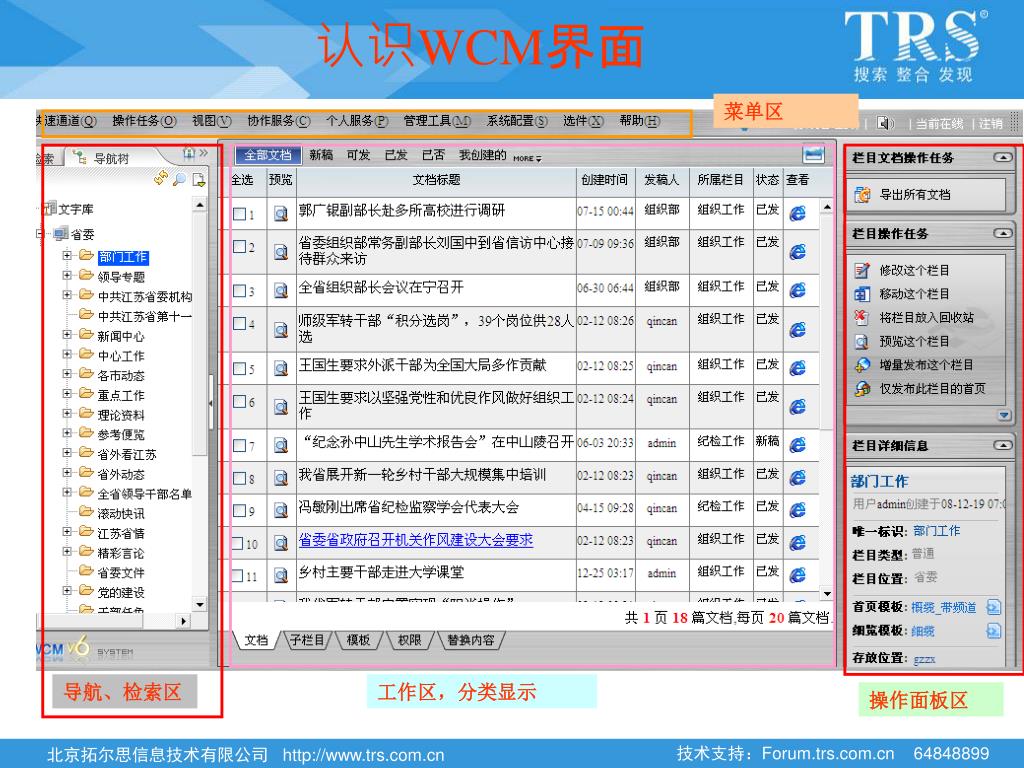Click the blue view switch icon above table
Screen dimensions: 1024x768
pyautogui.click(x=813, y=155)
